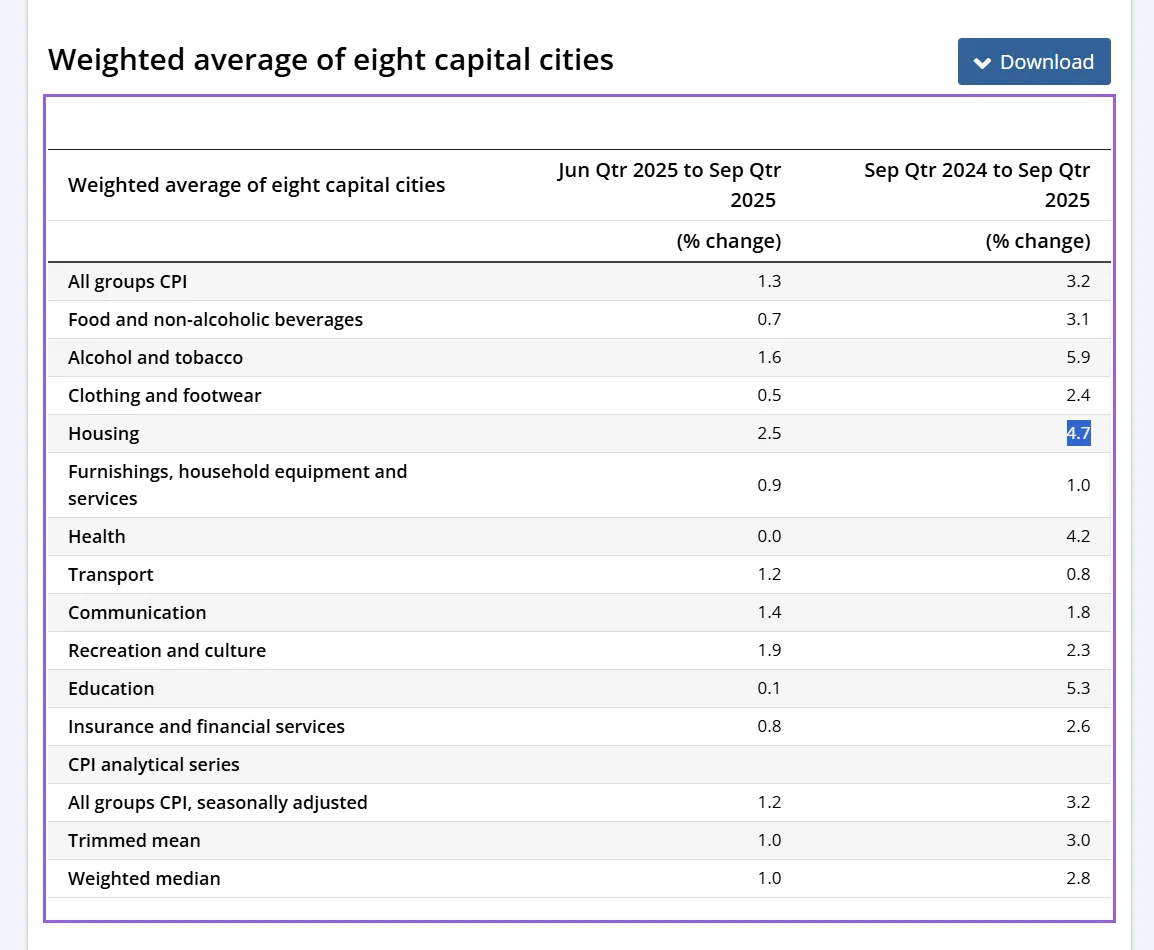Click the Education annual value 5.3
The width and height of the screenshot is (1154, 950).
tap(1077, 689)
